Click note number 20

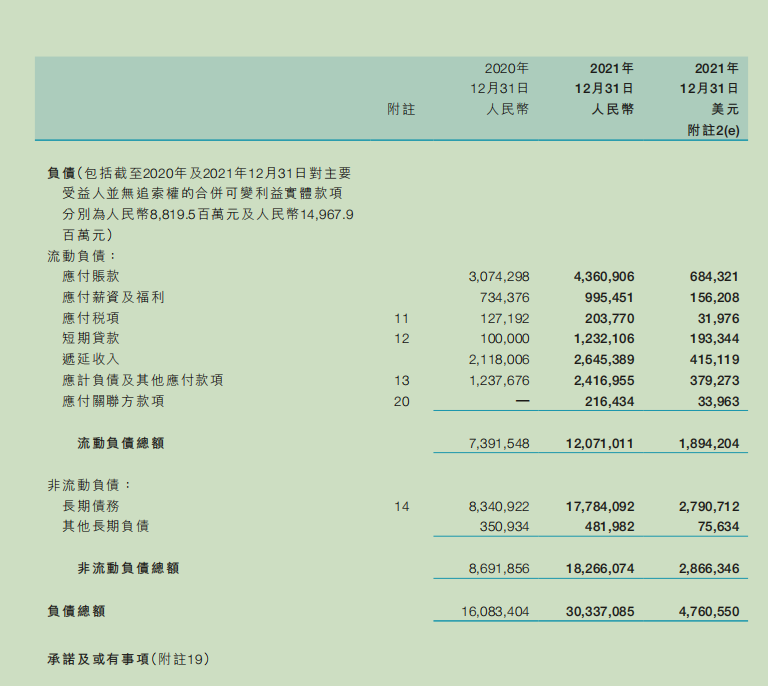coord(402,402)
